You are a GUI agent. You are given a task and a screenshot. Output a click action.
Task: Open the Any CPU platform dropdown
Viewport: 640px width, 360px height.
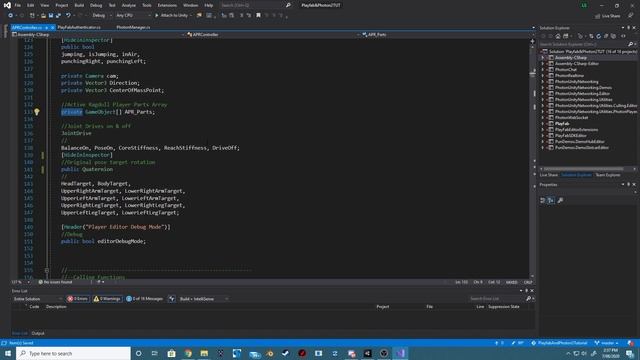pyautogui.click(x=133, y=16)
